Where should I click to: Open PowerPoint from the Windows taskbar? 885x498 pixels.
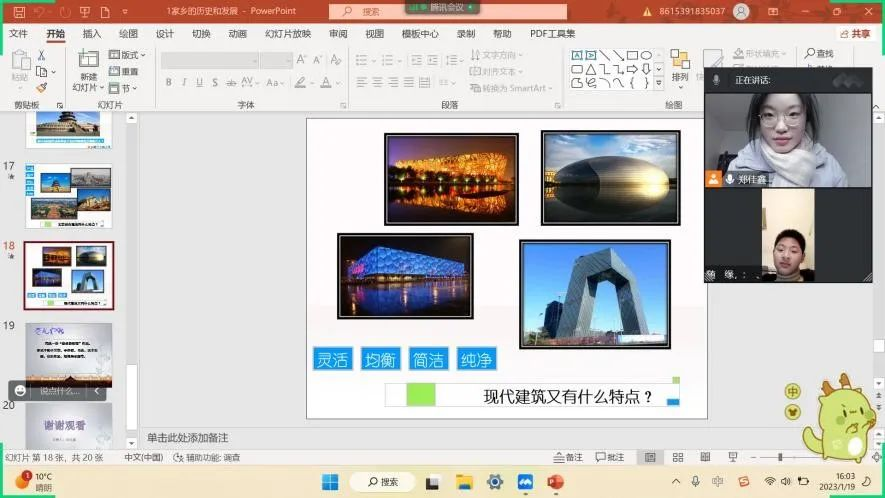pos(555,482)
